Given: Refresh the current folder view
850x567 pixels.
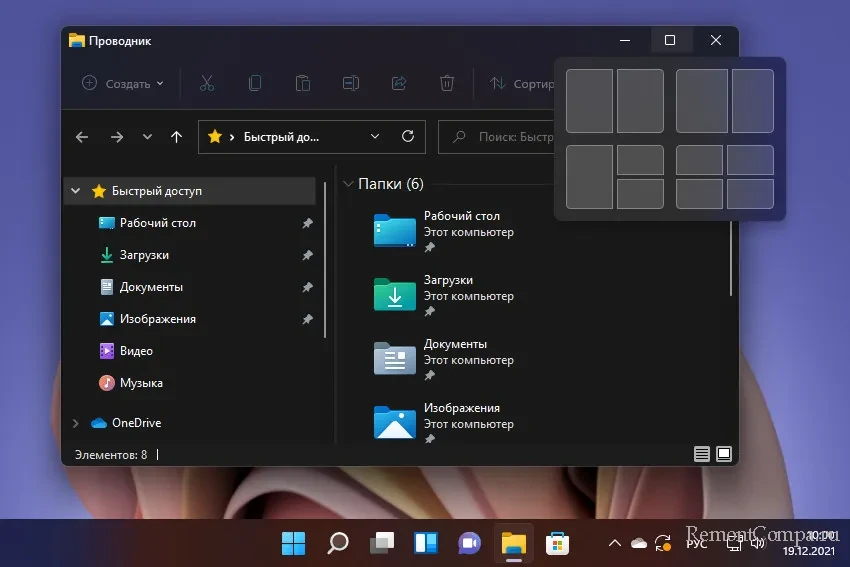Looking at the screenshot, I should [407, 137].
